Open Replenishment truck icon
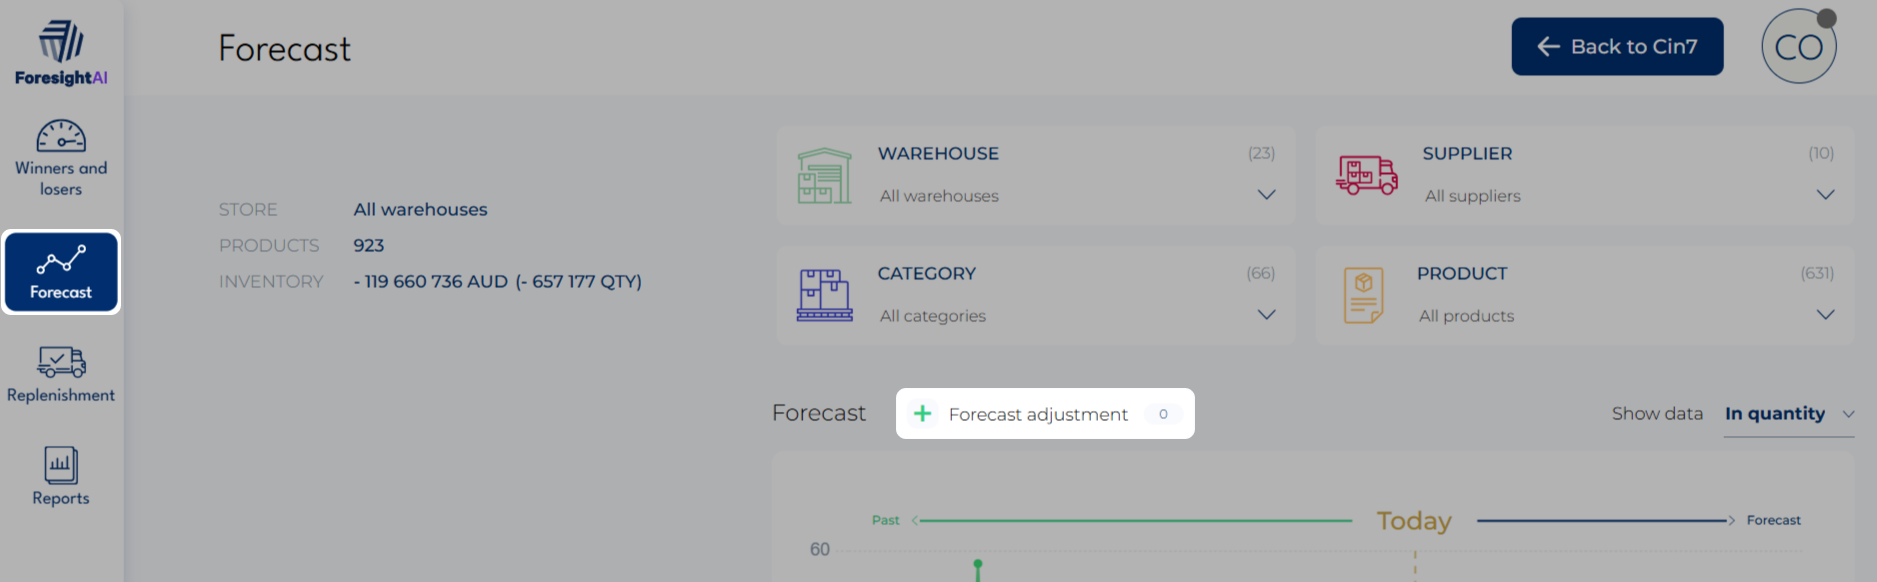Viewport: 1877px width, 582px height. coord(61,362)
